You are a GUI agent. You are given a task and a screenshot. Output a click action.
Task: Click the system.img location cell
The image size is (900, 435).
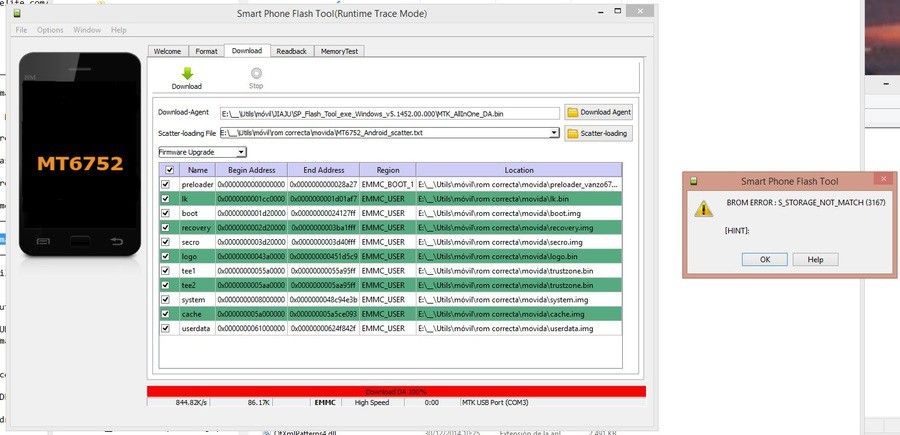tap(519, 300)
